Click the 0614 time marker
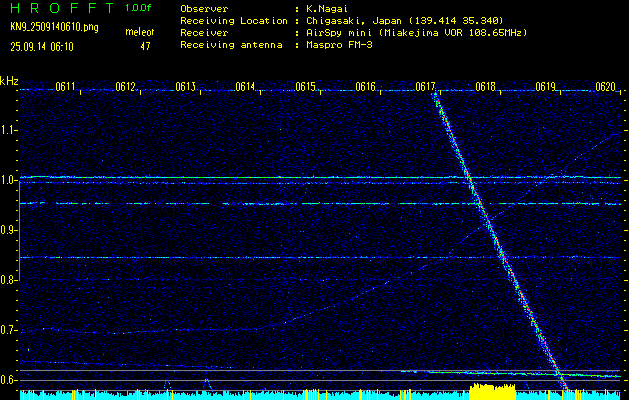This screenshot has width=629, height=400. (245, 86)
